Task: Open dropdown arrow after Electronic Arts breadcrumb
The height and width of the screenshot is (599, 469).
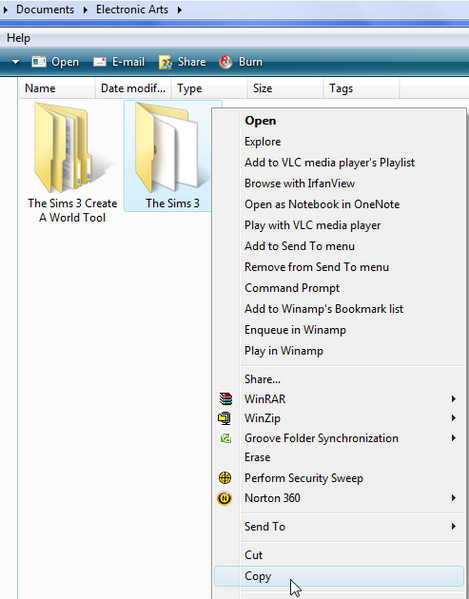Action: pyautogui.click(x=180, y=10)
